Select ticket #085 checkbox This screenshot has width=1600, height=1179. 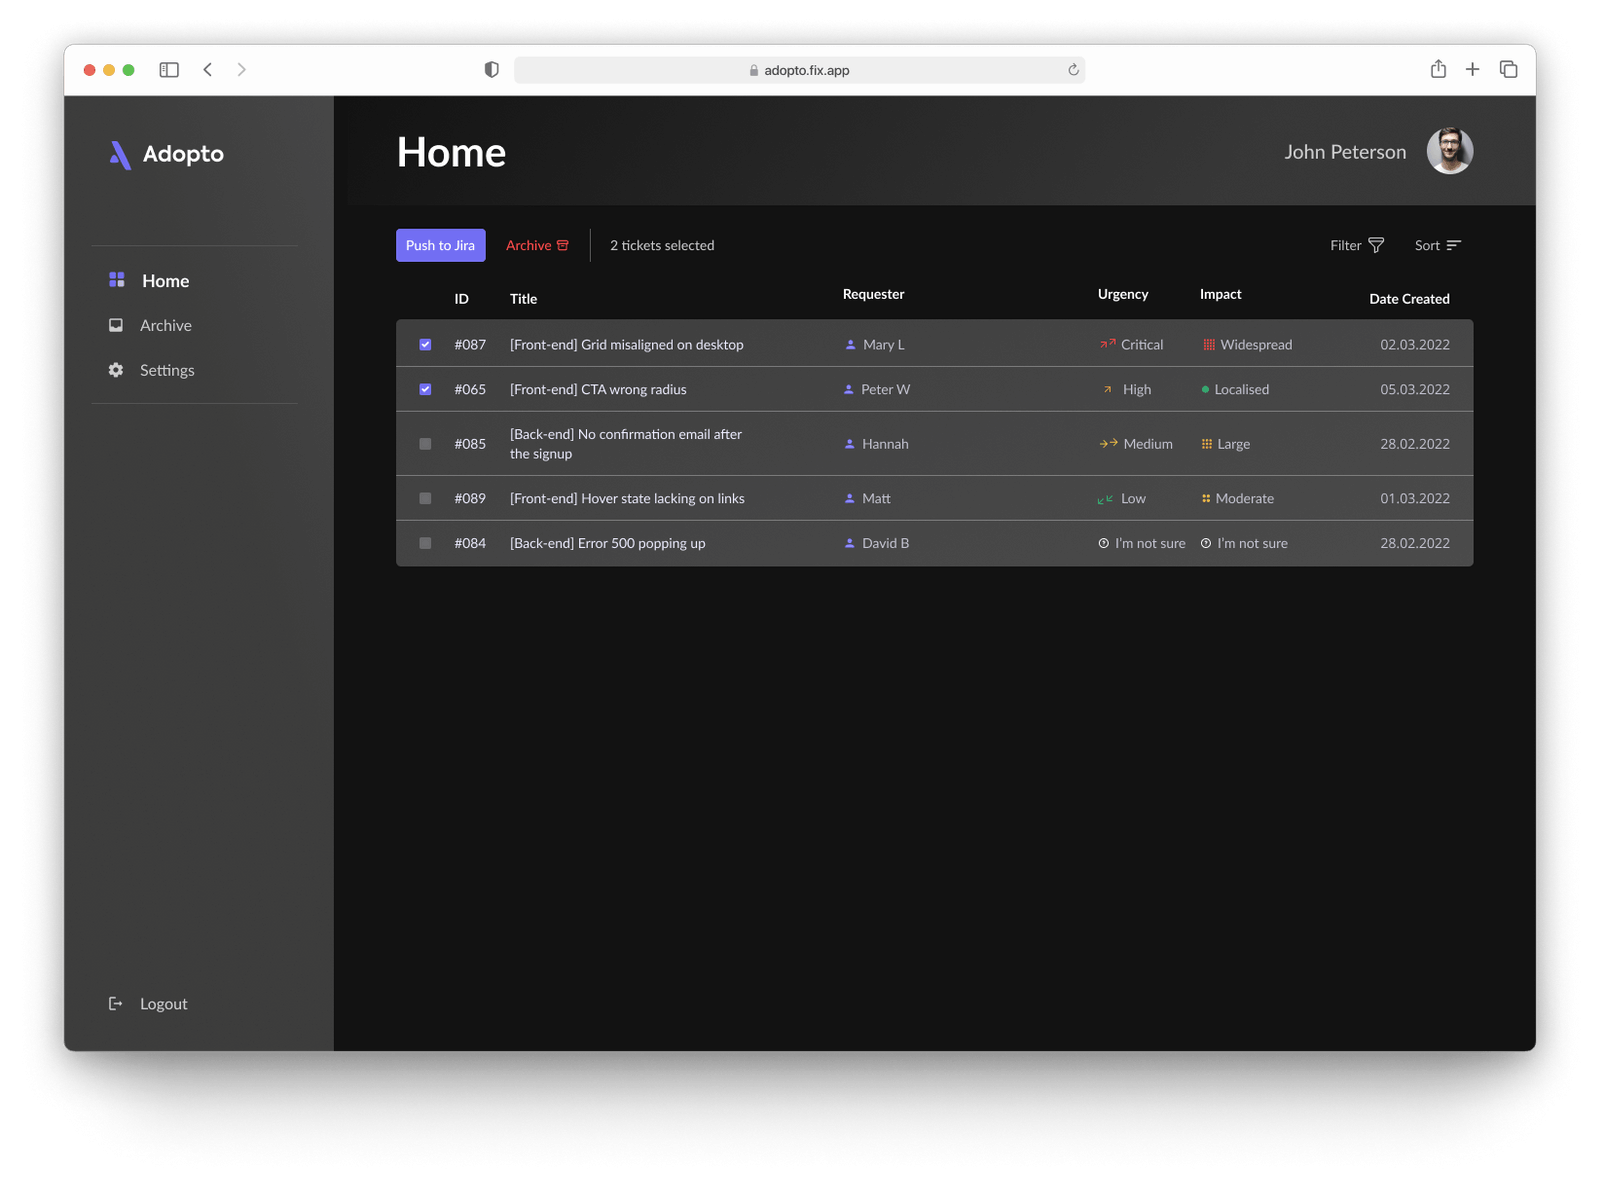425,443
